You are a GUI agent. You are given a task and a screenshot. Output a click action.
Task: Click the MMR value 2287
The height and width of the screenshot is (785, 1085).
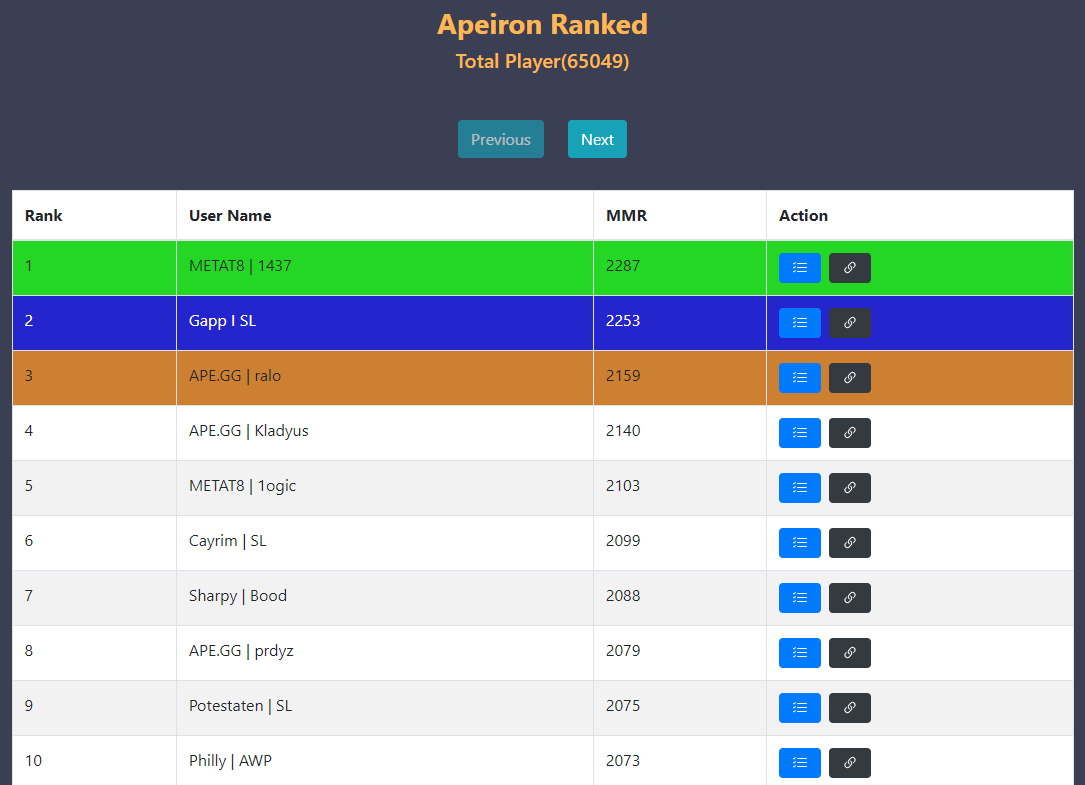coord(623,266)
